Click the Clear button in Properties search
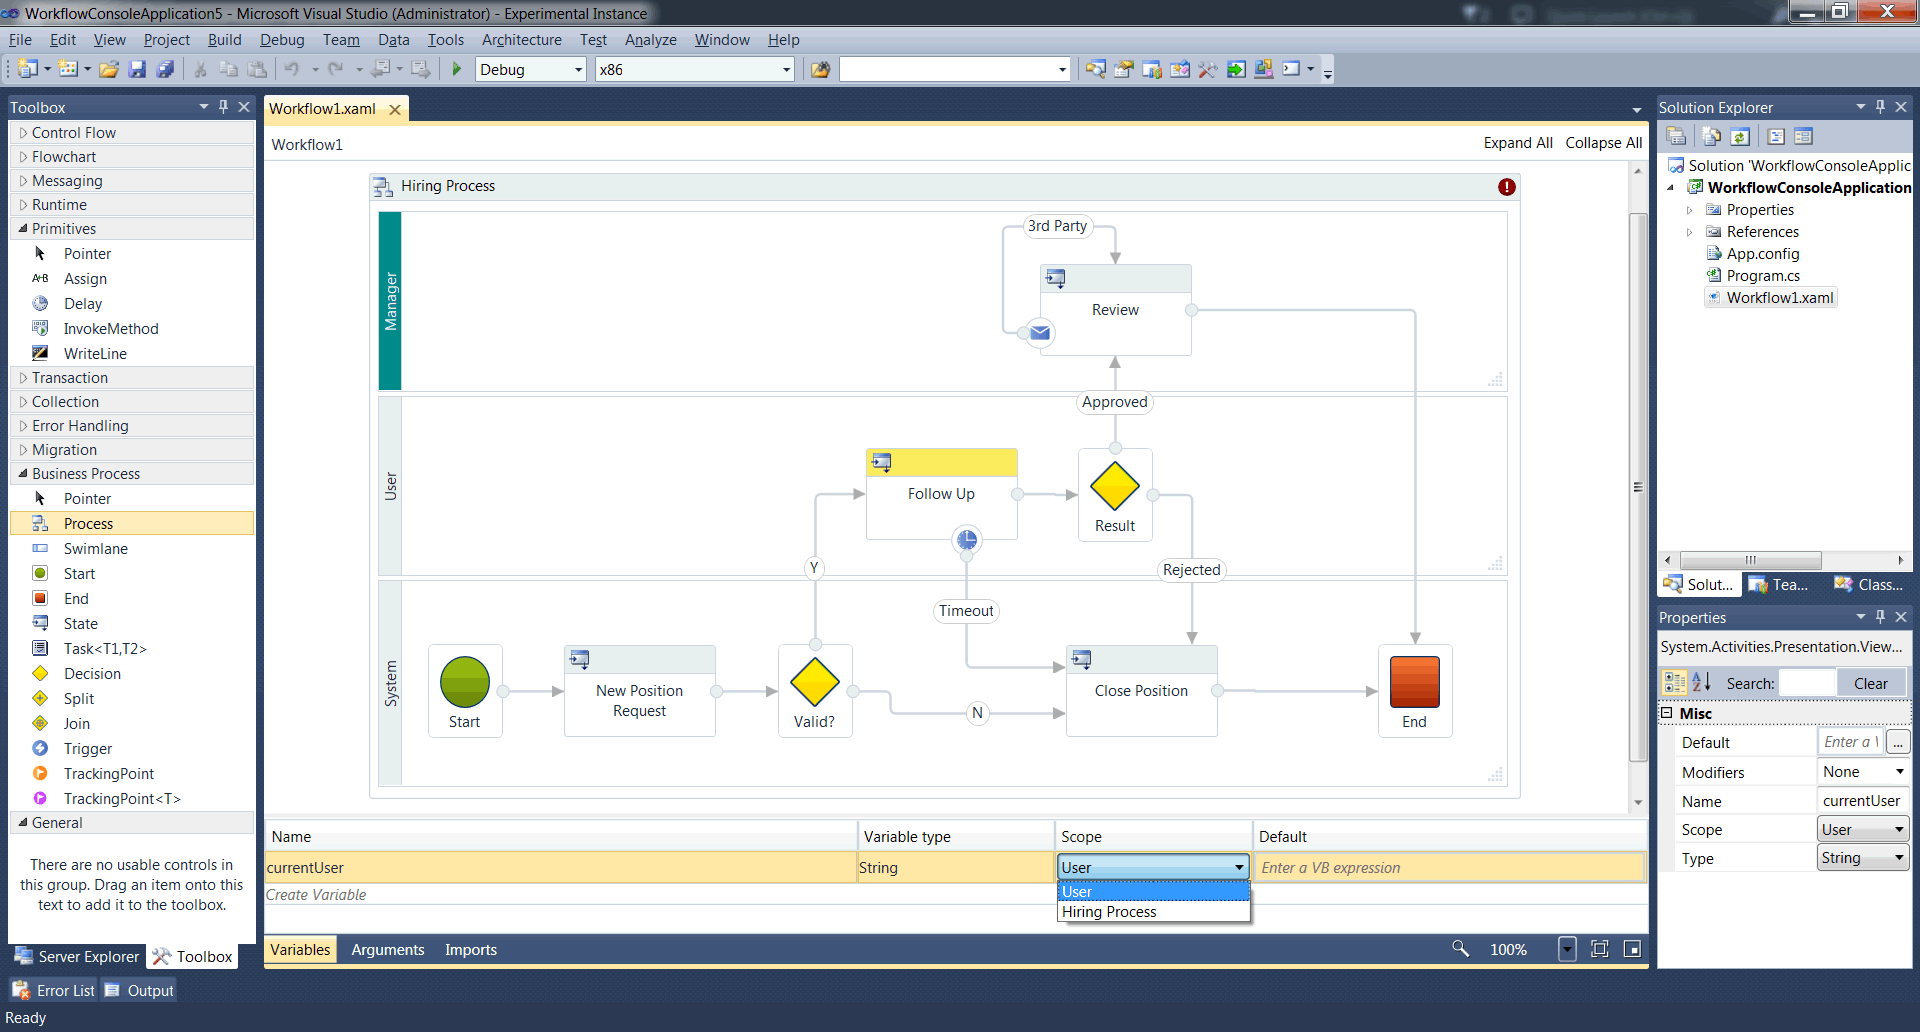Viewport: 1920px width, 1032px height. tap(1871, 684)
